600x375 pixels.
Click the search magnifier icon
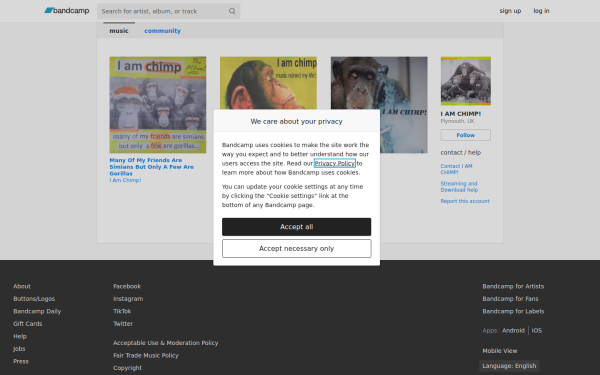click(x=232, y=11)
